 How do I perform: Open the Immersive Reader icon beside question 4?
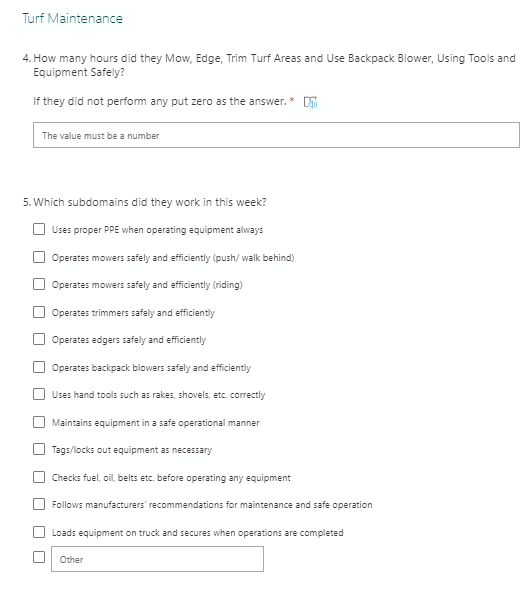click(310, 102)
